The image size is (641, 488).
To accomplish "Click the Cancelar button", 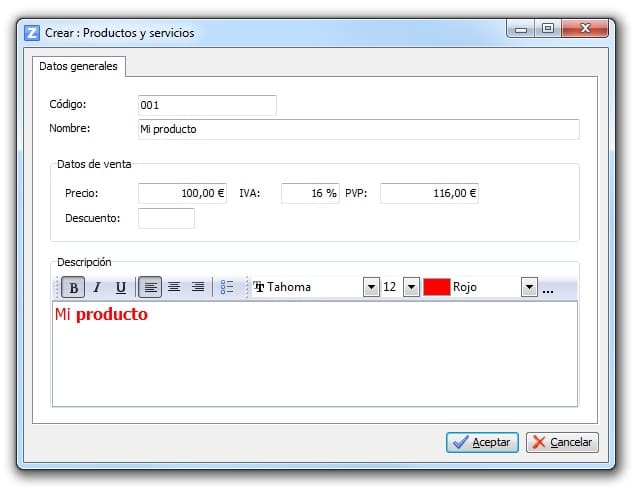I will (562, 442).
